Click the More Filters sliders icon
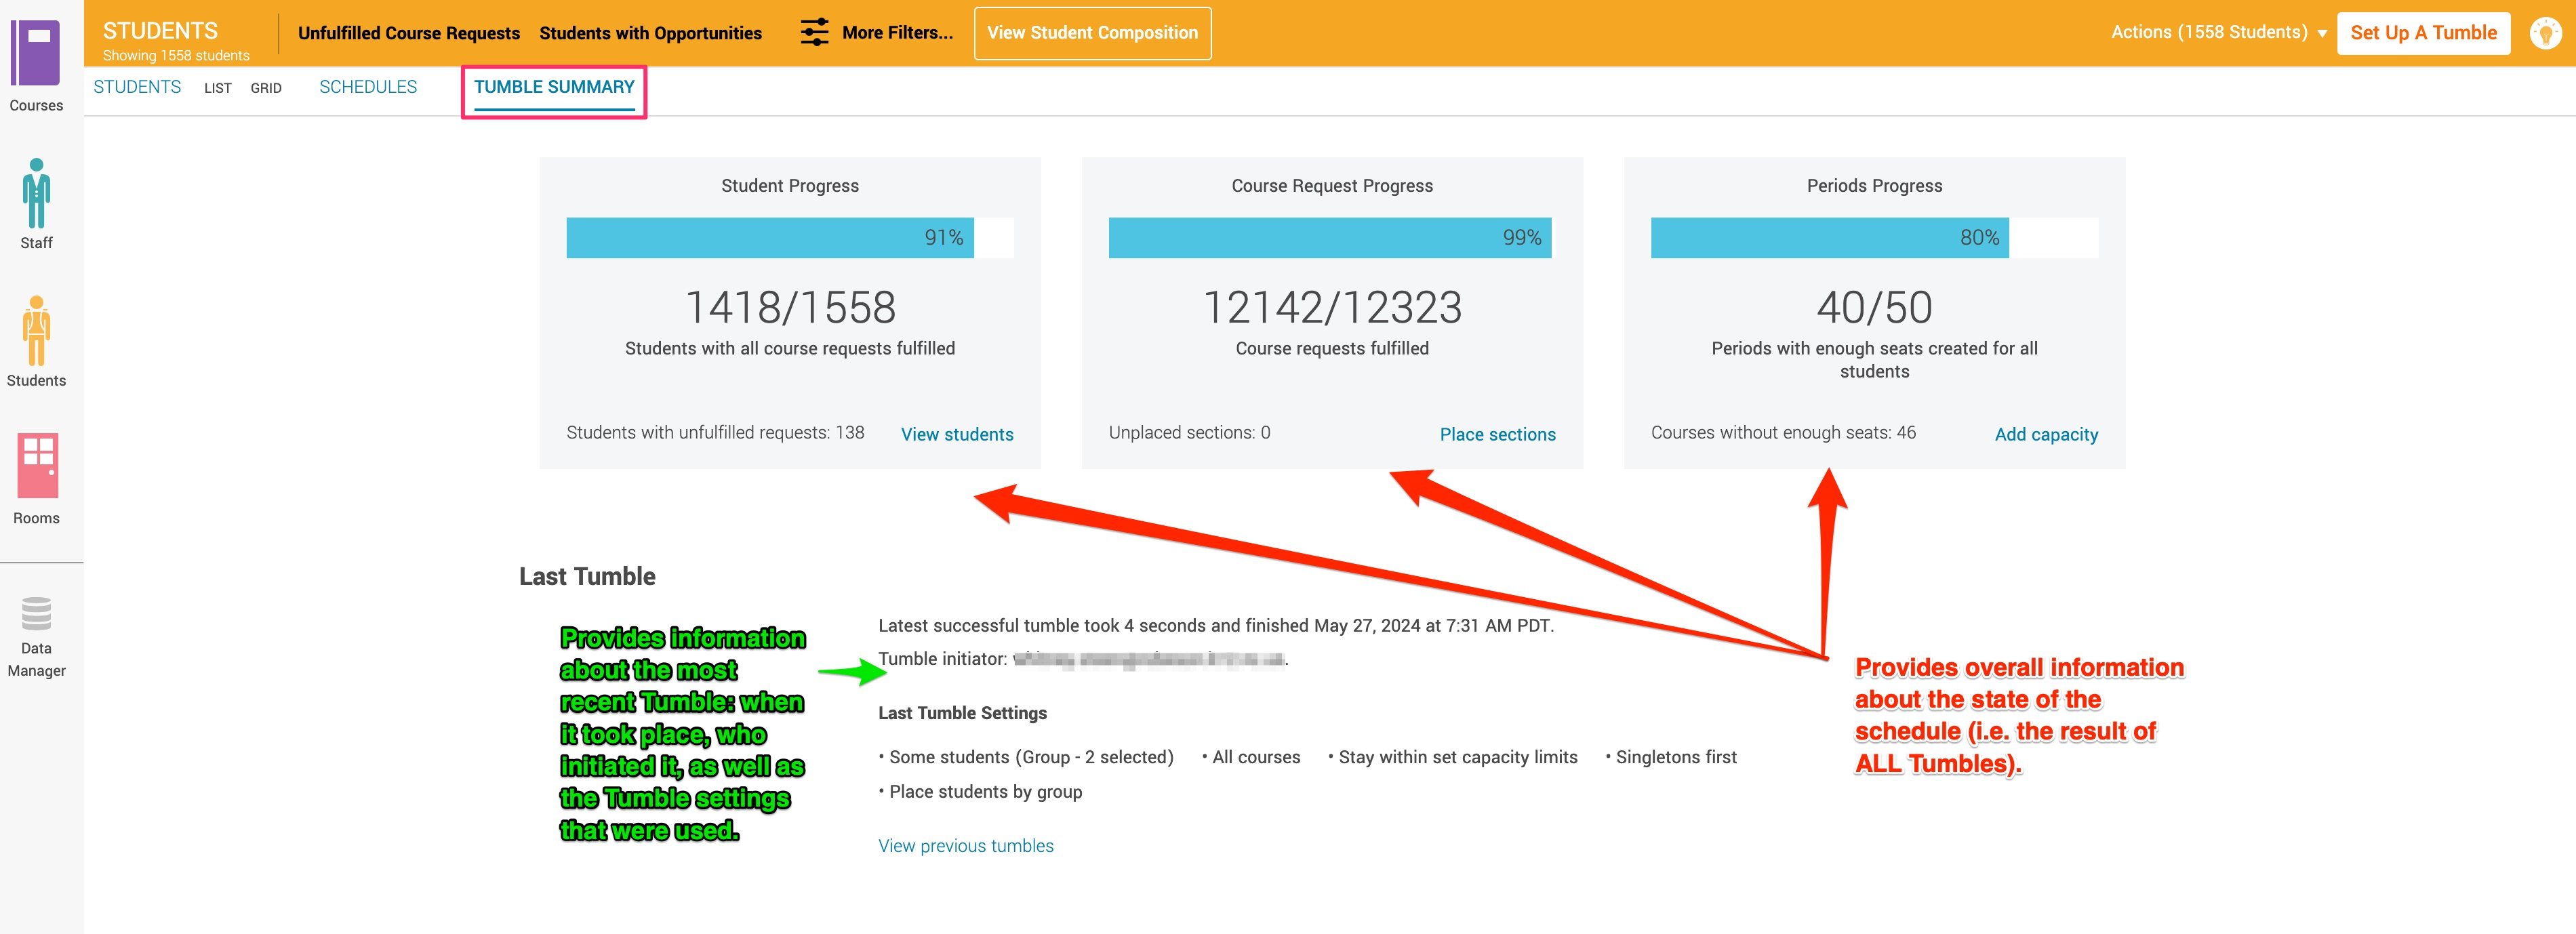 coord(814,33)
